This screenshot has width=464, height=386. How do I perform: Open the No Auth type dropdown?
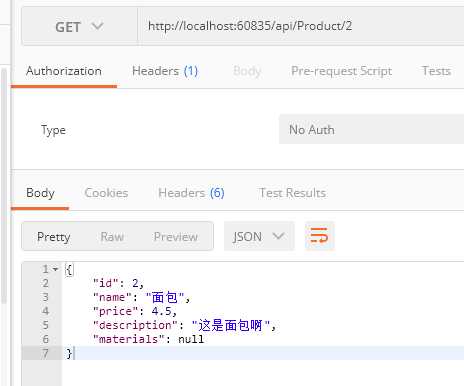(x=371, y=129)
